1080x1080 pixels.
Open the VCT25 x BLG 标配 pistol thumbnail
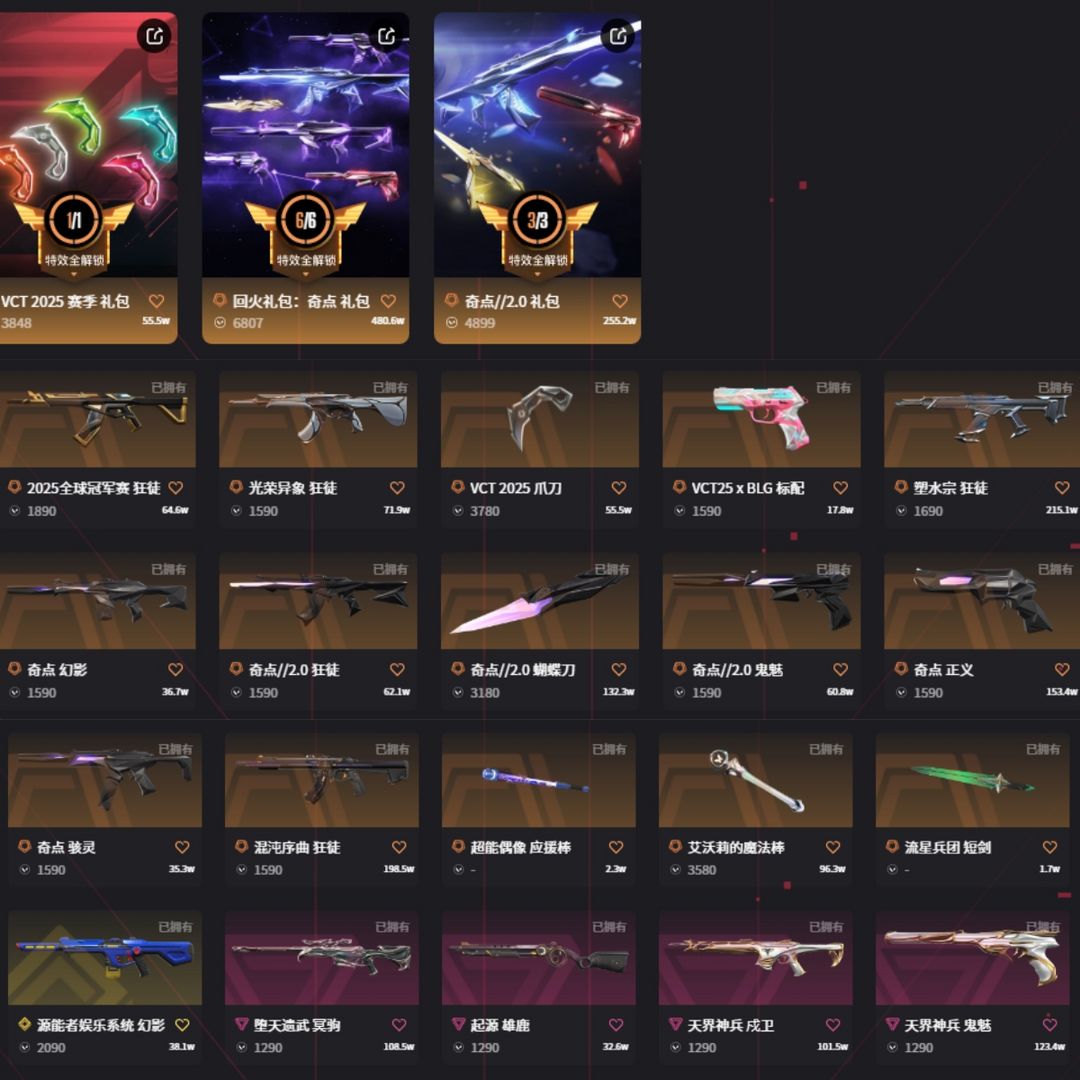point(761,419)
